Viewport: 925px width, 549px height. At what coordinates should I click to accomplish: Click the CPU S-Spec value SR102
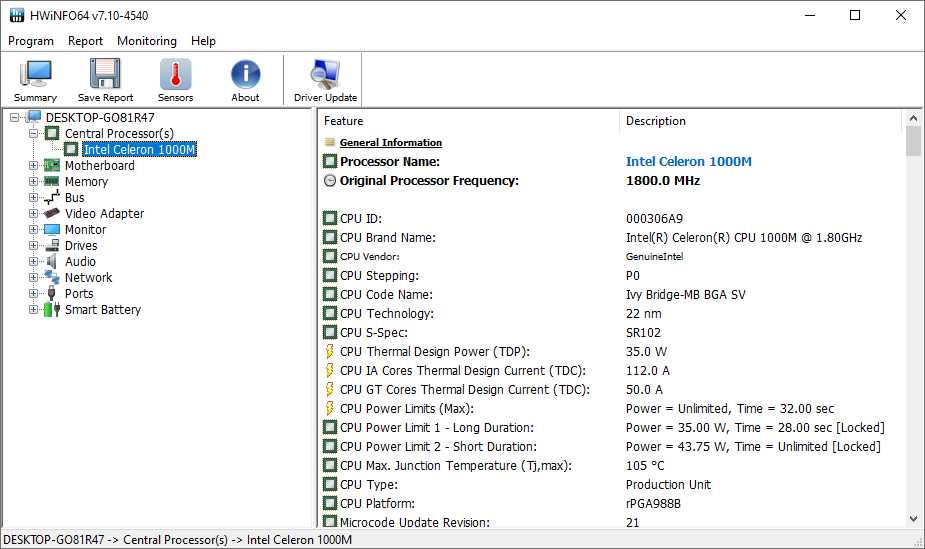643,332
